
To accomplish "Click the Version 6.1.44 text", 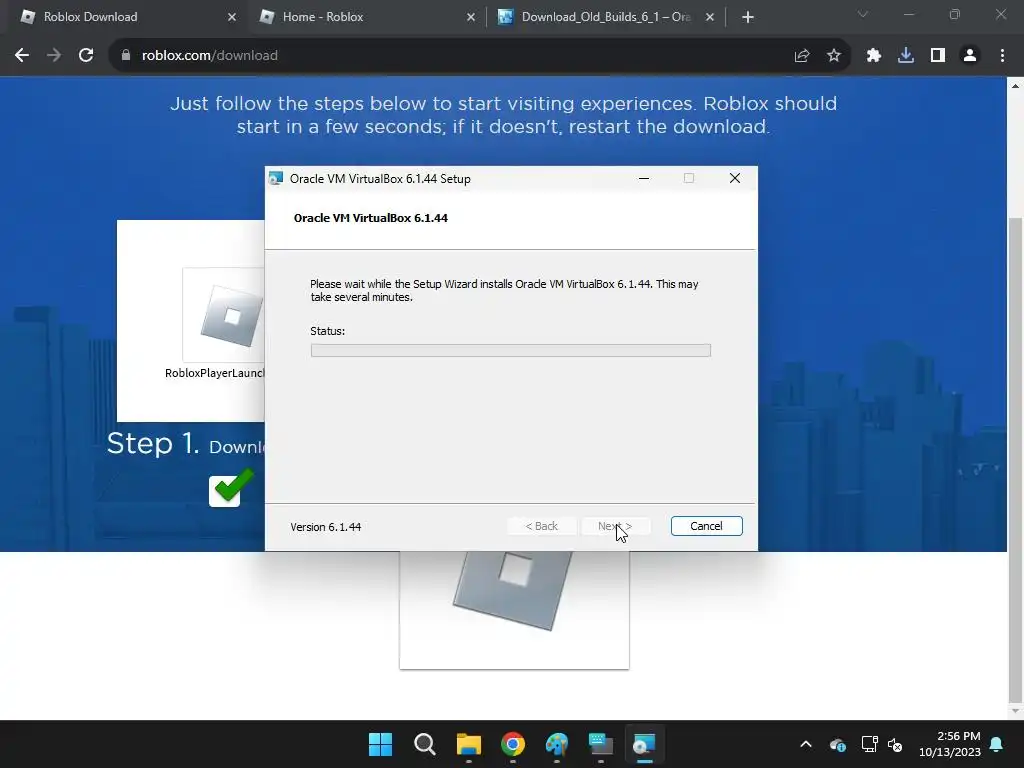I will pos(326,527).
